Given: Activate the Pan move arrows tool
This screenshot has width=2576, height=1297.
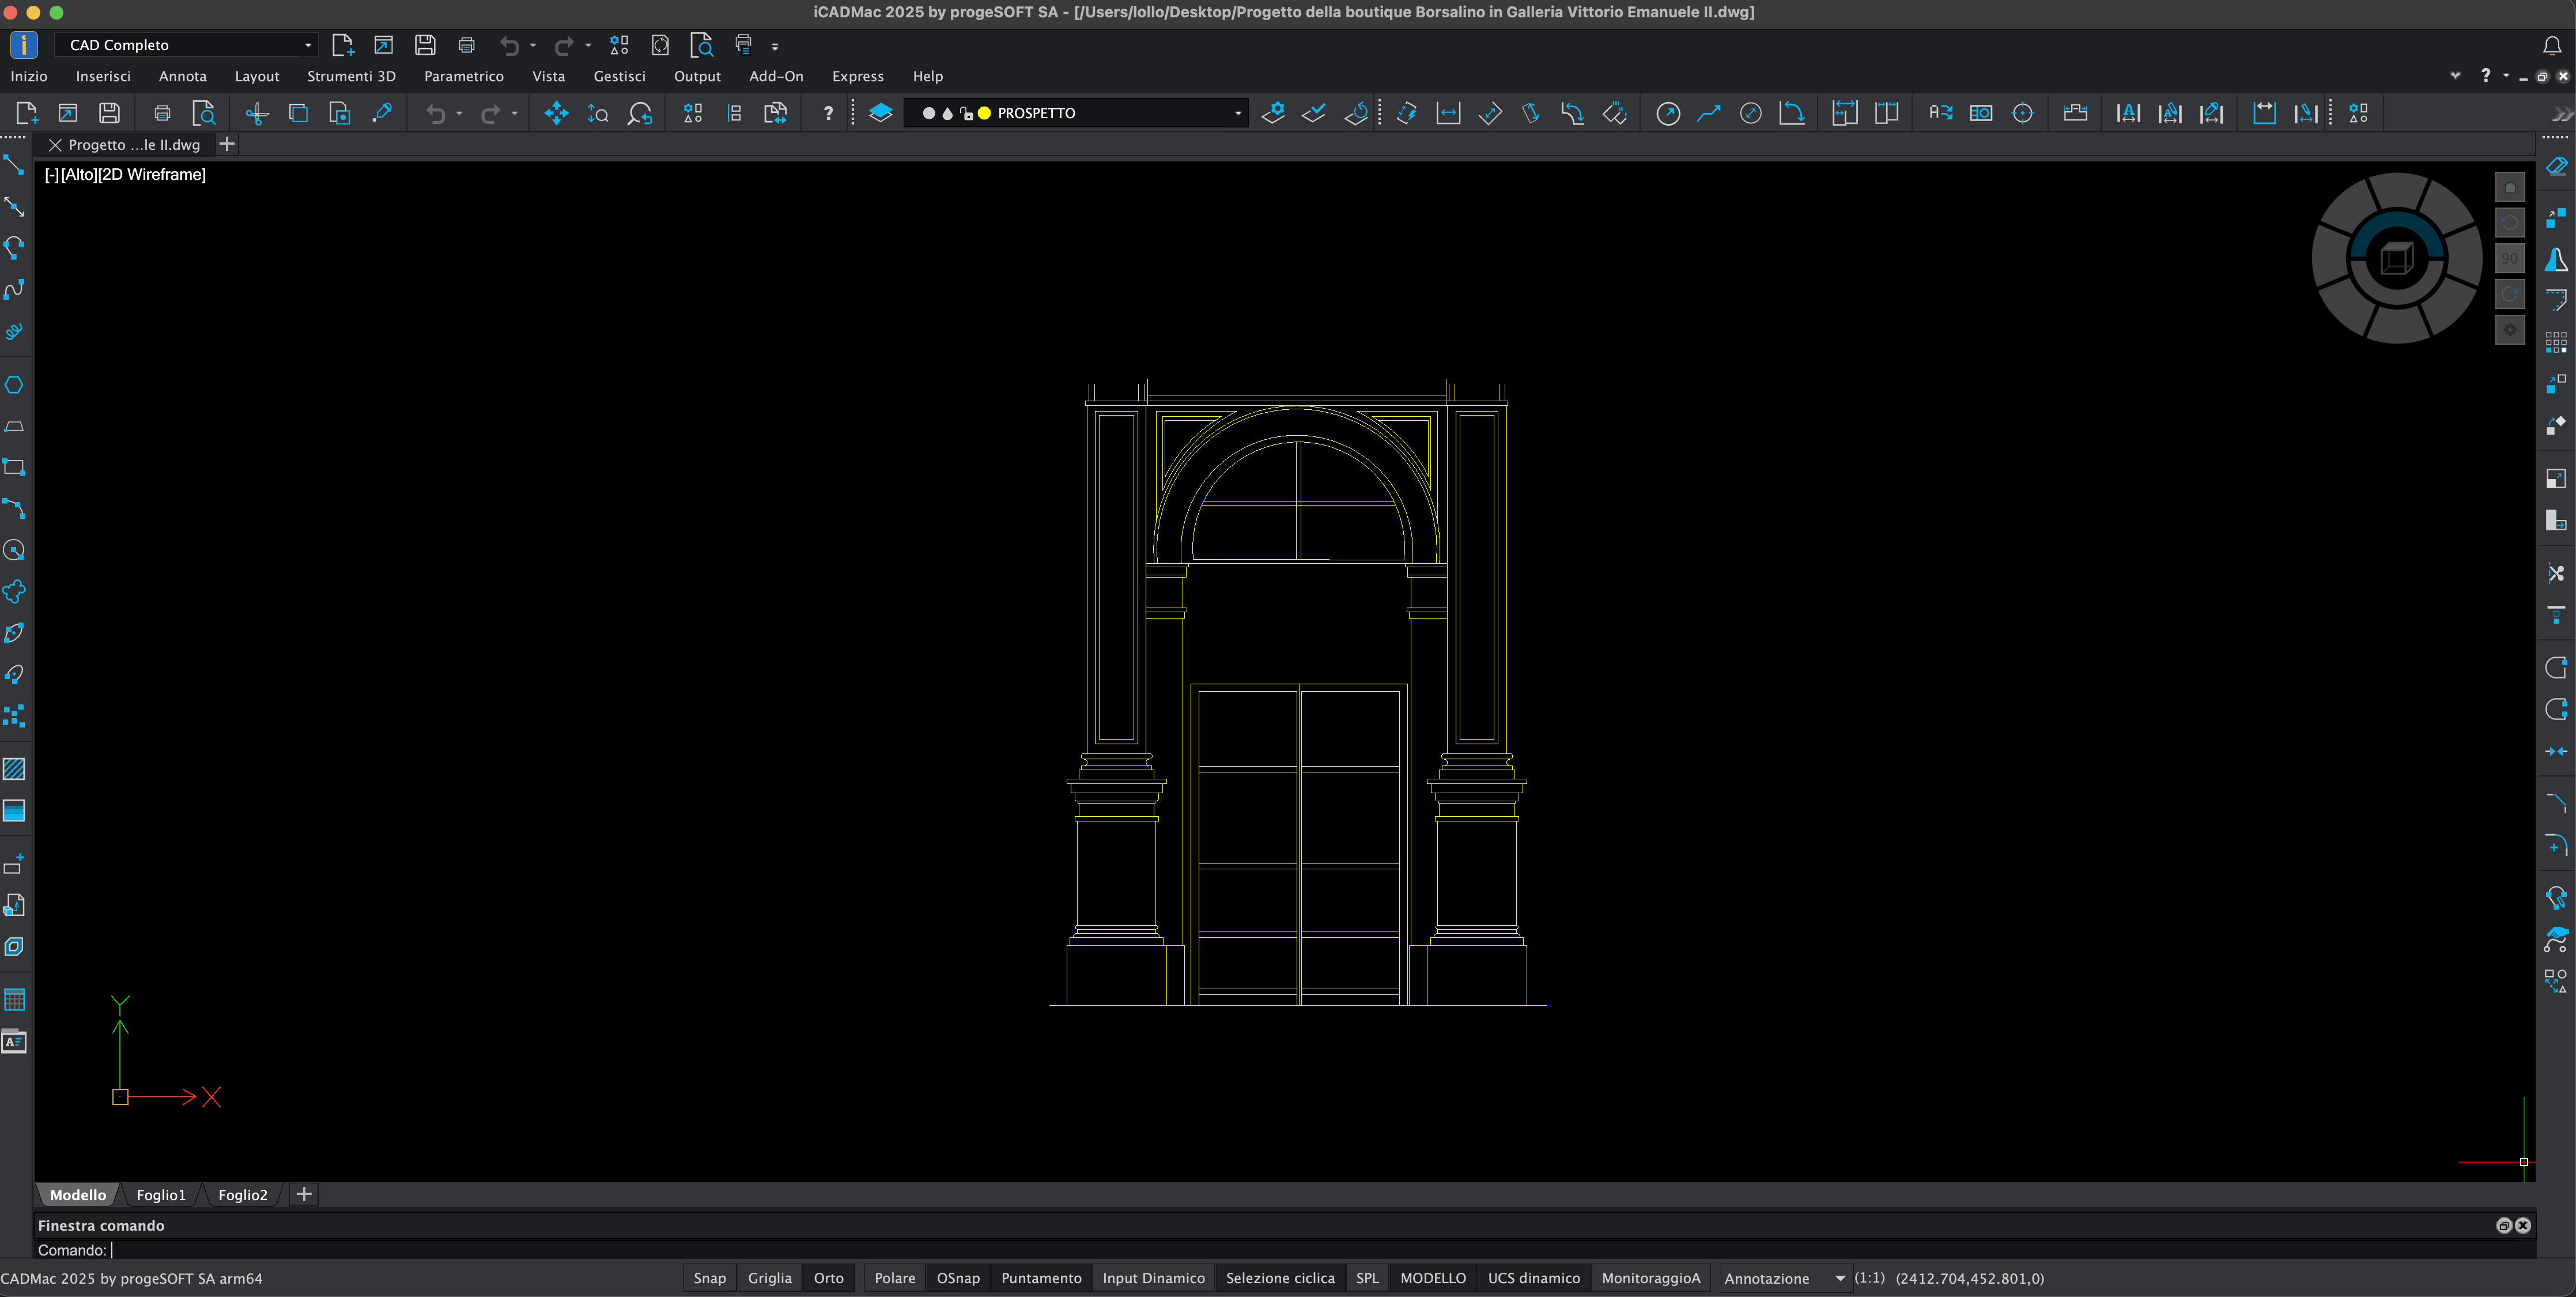Looking at the screenshot, I should coord(556,113).
